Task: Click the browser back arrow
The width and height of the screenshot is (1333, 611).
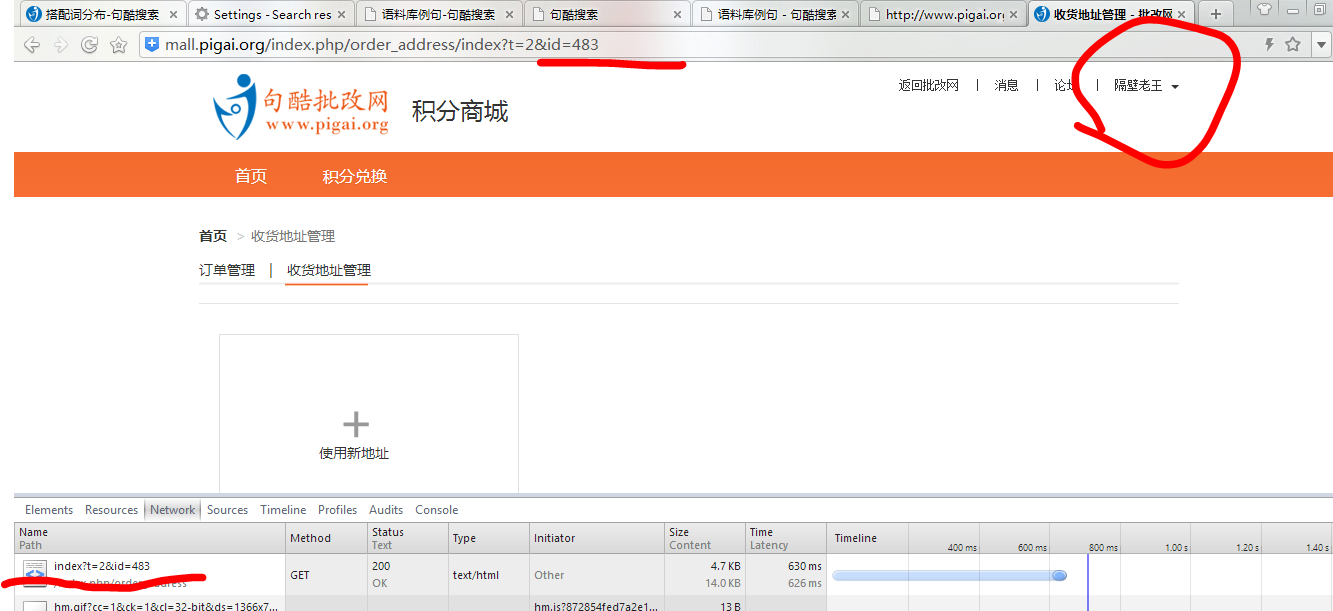Action: click(x=32, y=45)
